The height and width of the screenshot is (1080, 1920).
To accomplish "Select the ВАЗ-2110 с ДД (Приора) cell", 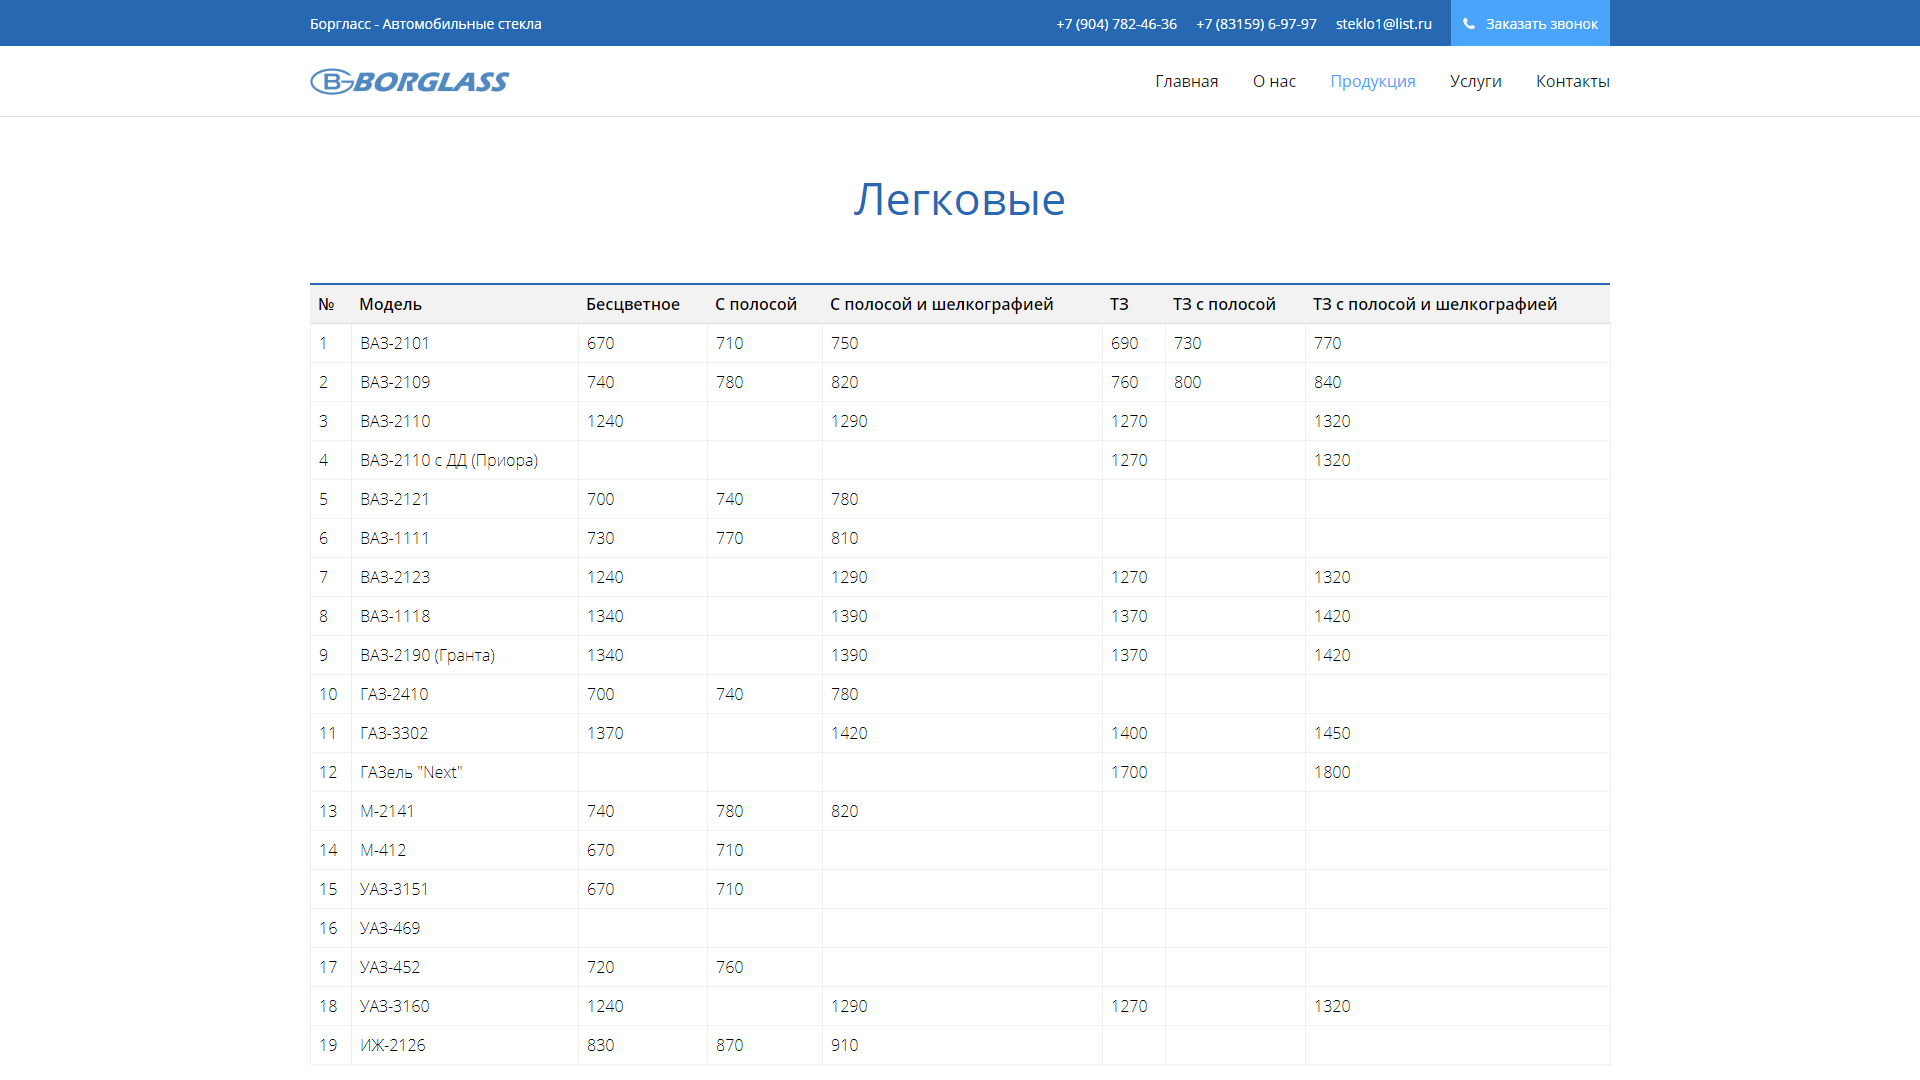I will click(465, 460).
